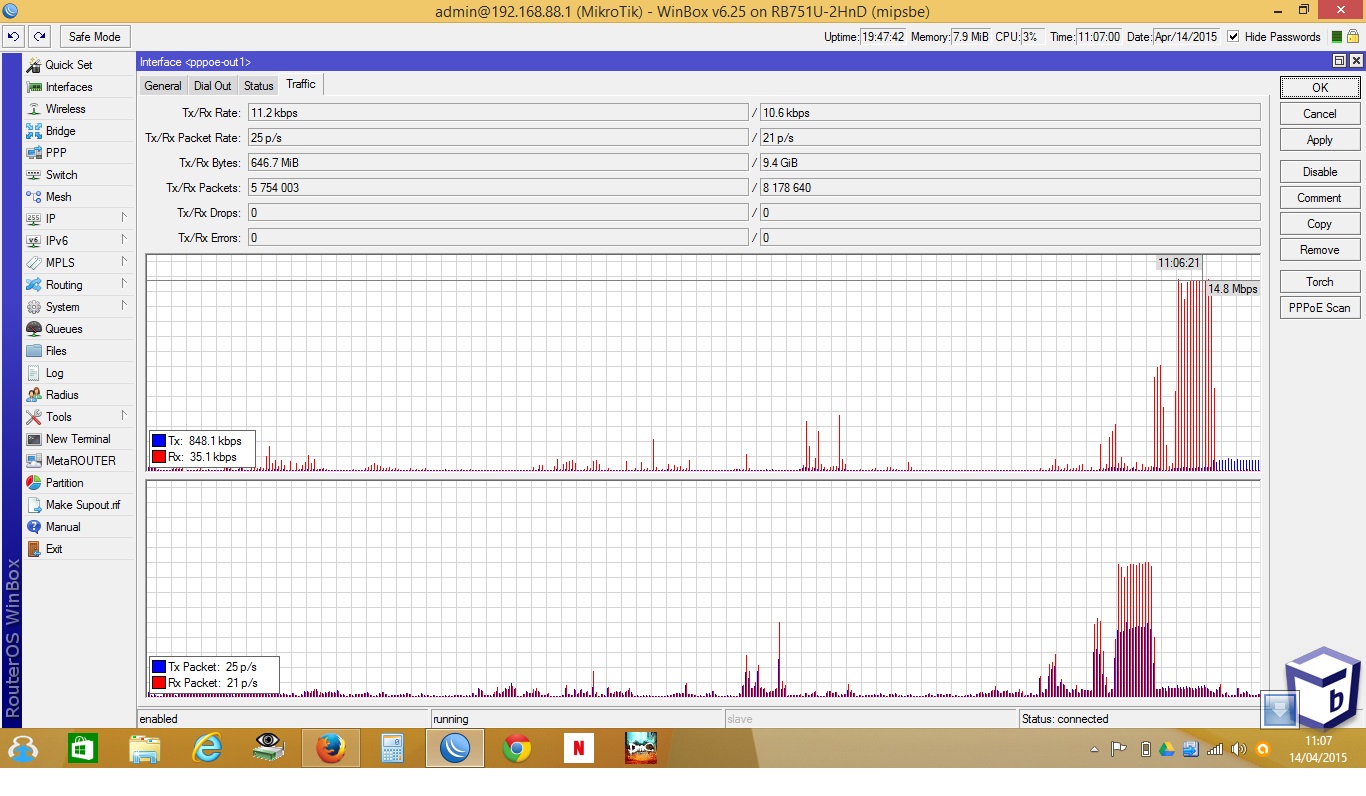Open the Calculator from the taskbar
Screen dimensions: 1366x796
[x=392, y=748]
